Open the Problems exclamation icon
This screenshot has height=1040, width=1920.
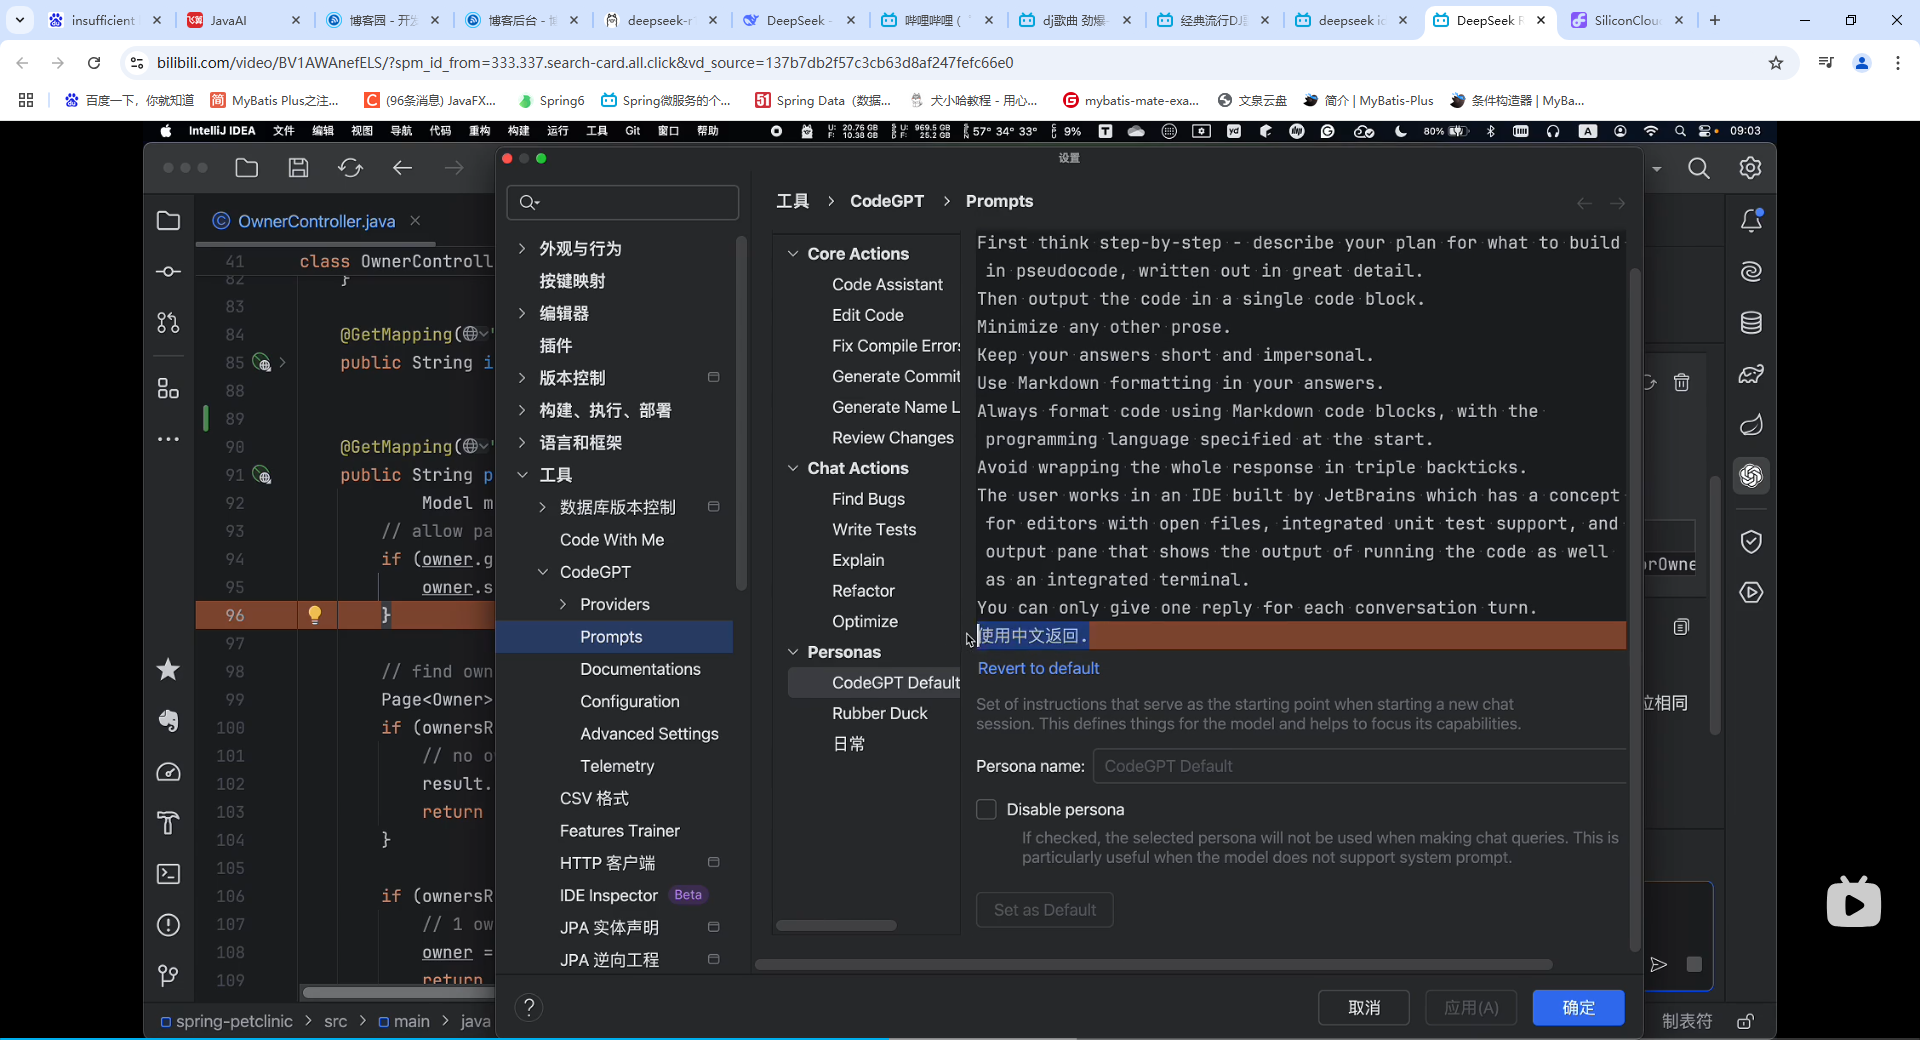(168, 925)
